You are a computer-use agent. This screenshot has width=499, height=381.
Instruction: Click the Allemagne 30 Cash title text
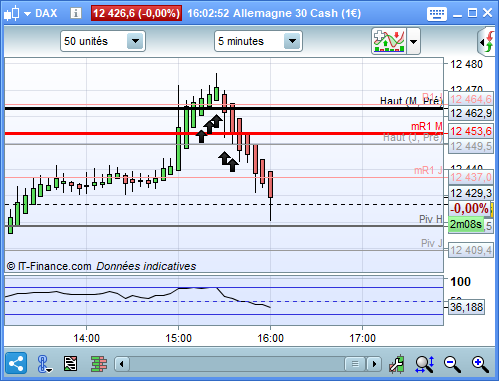pyautogui.click(x=297, y=13)
